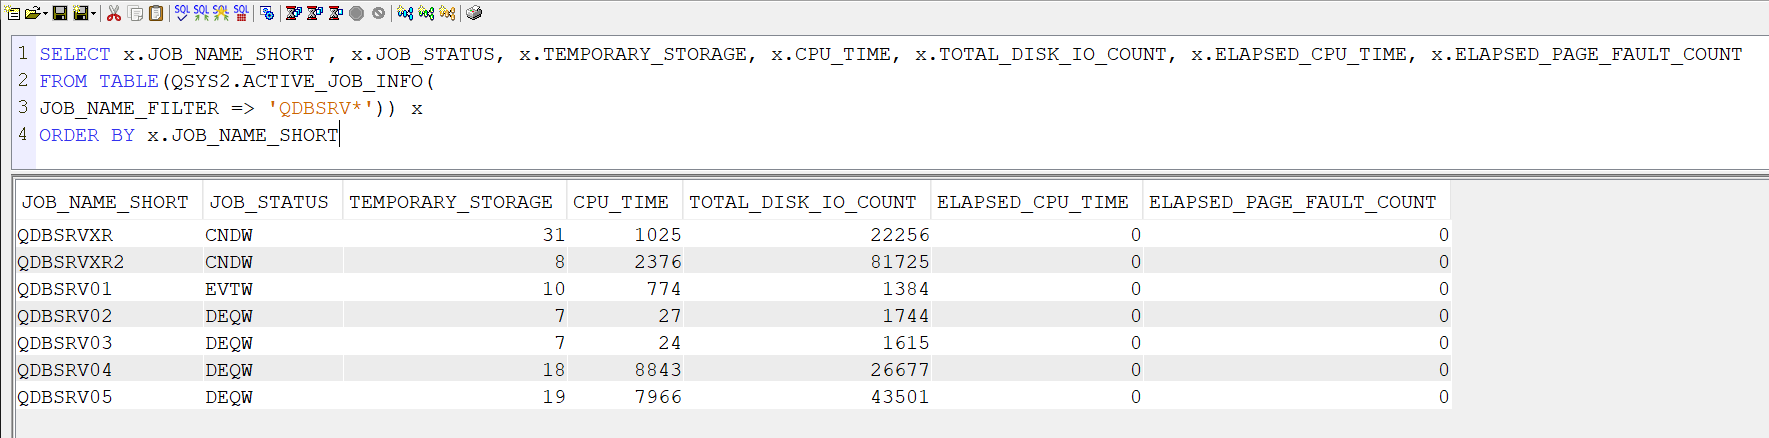Expand the Open file dropdown arrow

pyautogui.click(x=45, y=14)
